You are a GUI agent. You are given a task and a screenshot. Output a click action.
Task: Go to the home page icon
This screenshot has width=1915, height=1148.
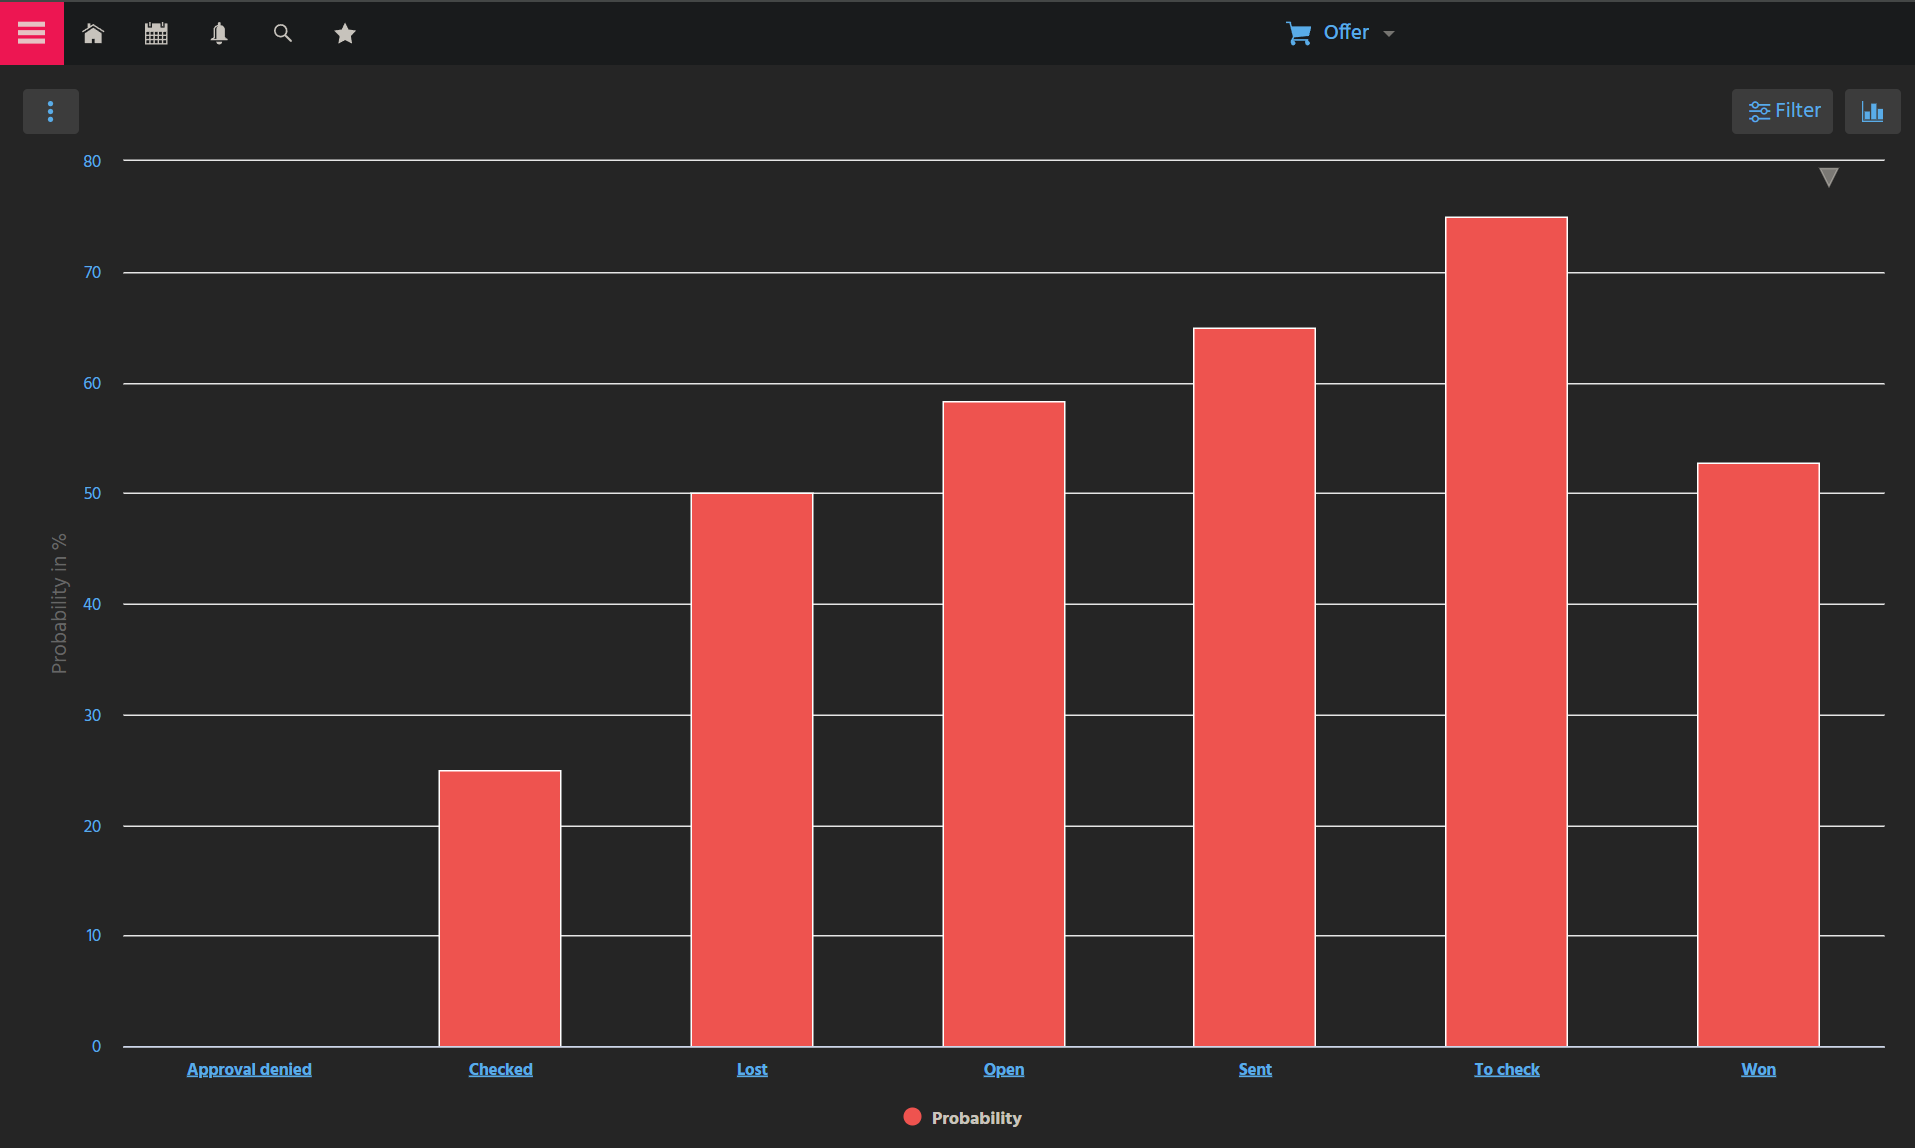(x=93, y=33)
